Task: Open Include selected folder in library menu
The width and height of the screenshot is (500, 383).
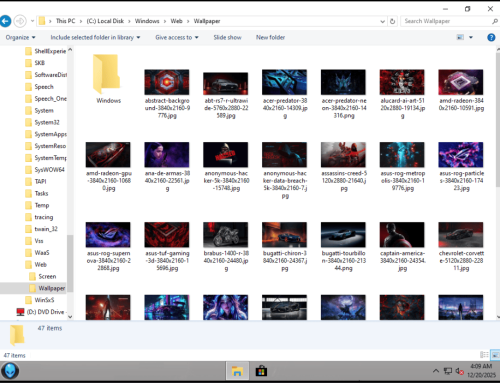Action: [95, 37]
